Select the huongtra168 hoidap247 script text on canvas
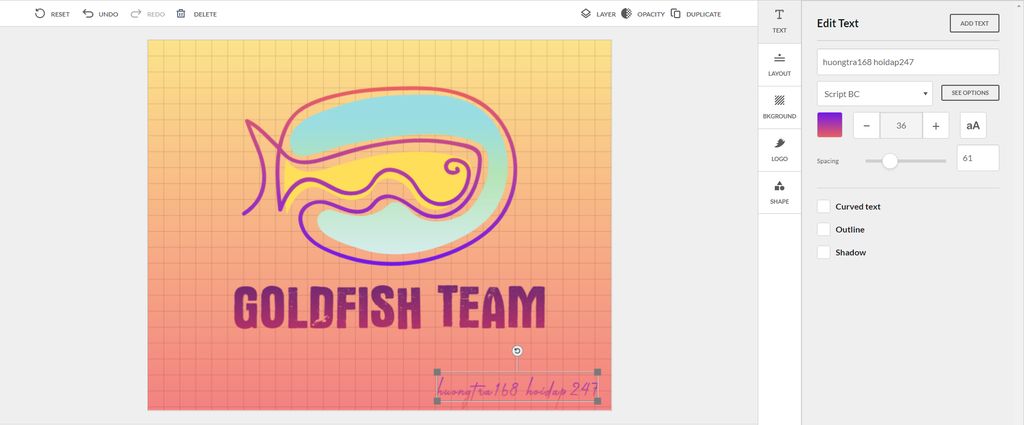1024x425 pixels. pyautogui.click(x=517, y=390)
